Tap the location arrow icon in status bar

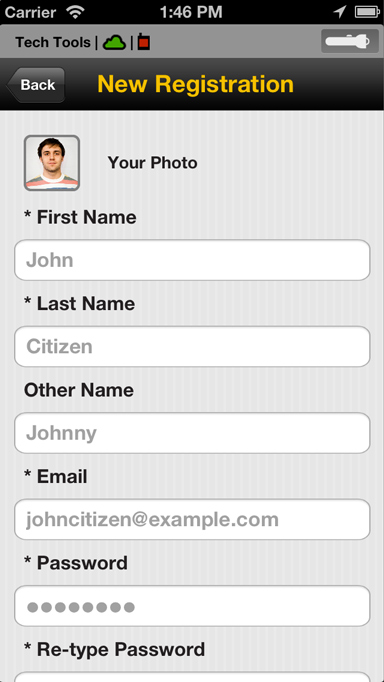pyautogui.click(x=340, y=12)
